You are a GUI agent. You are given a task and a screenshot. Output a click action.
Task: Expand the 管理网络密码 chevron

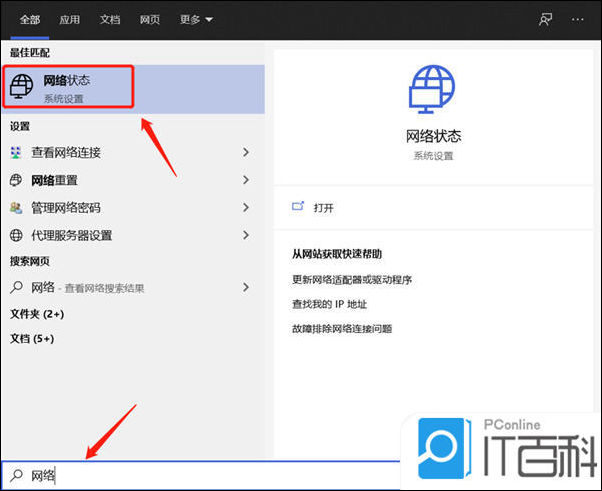tap(246, 208)
